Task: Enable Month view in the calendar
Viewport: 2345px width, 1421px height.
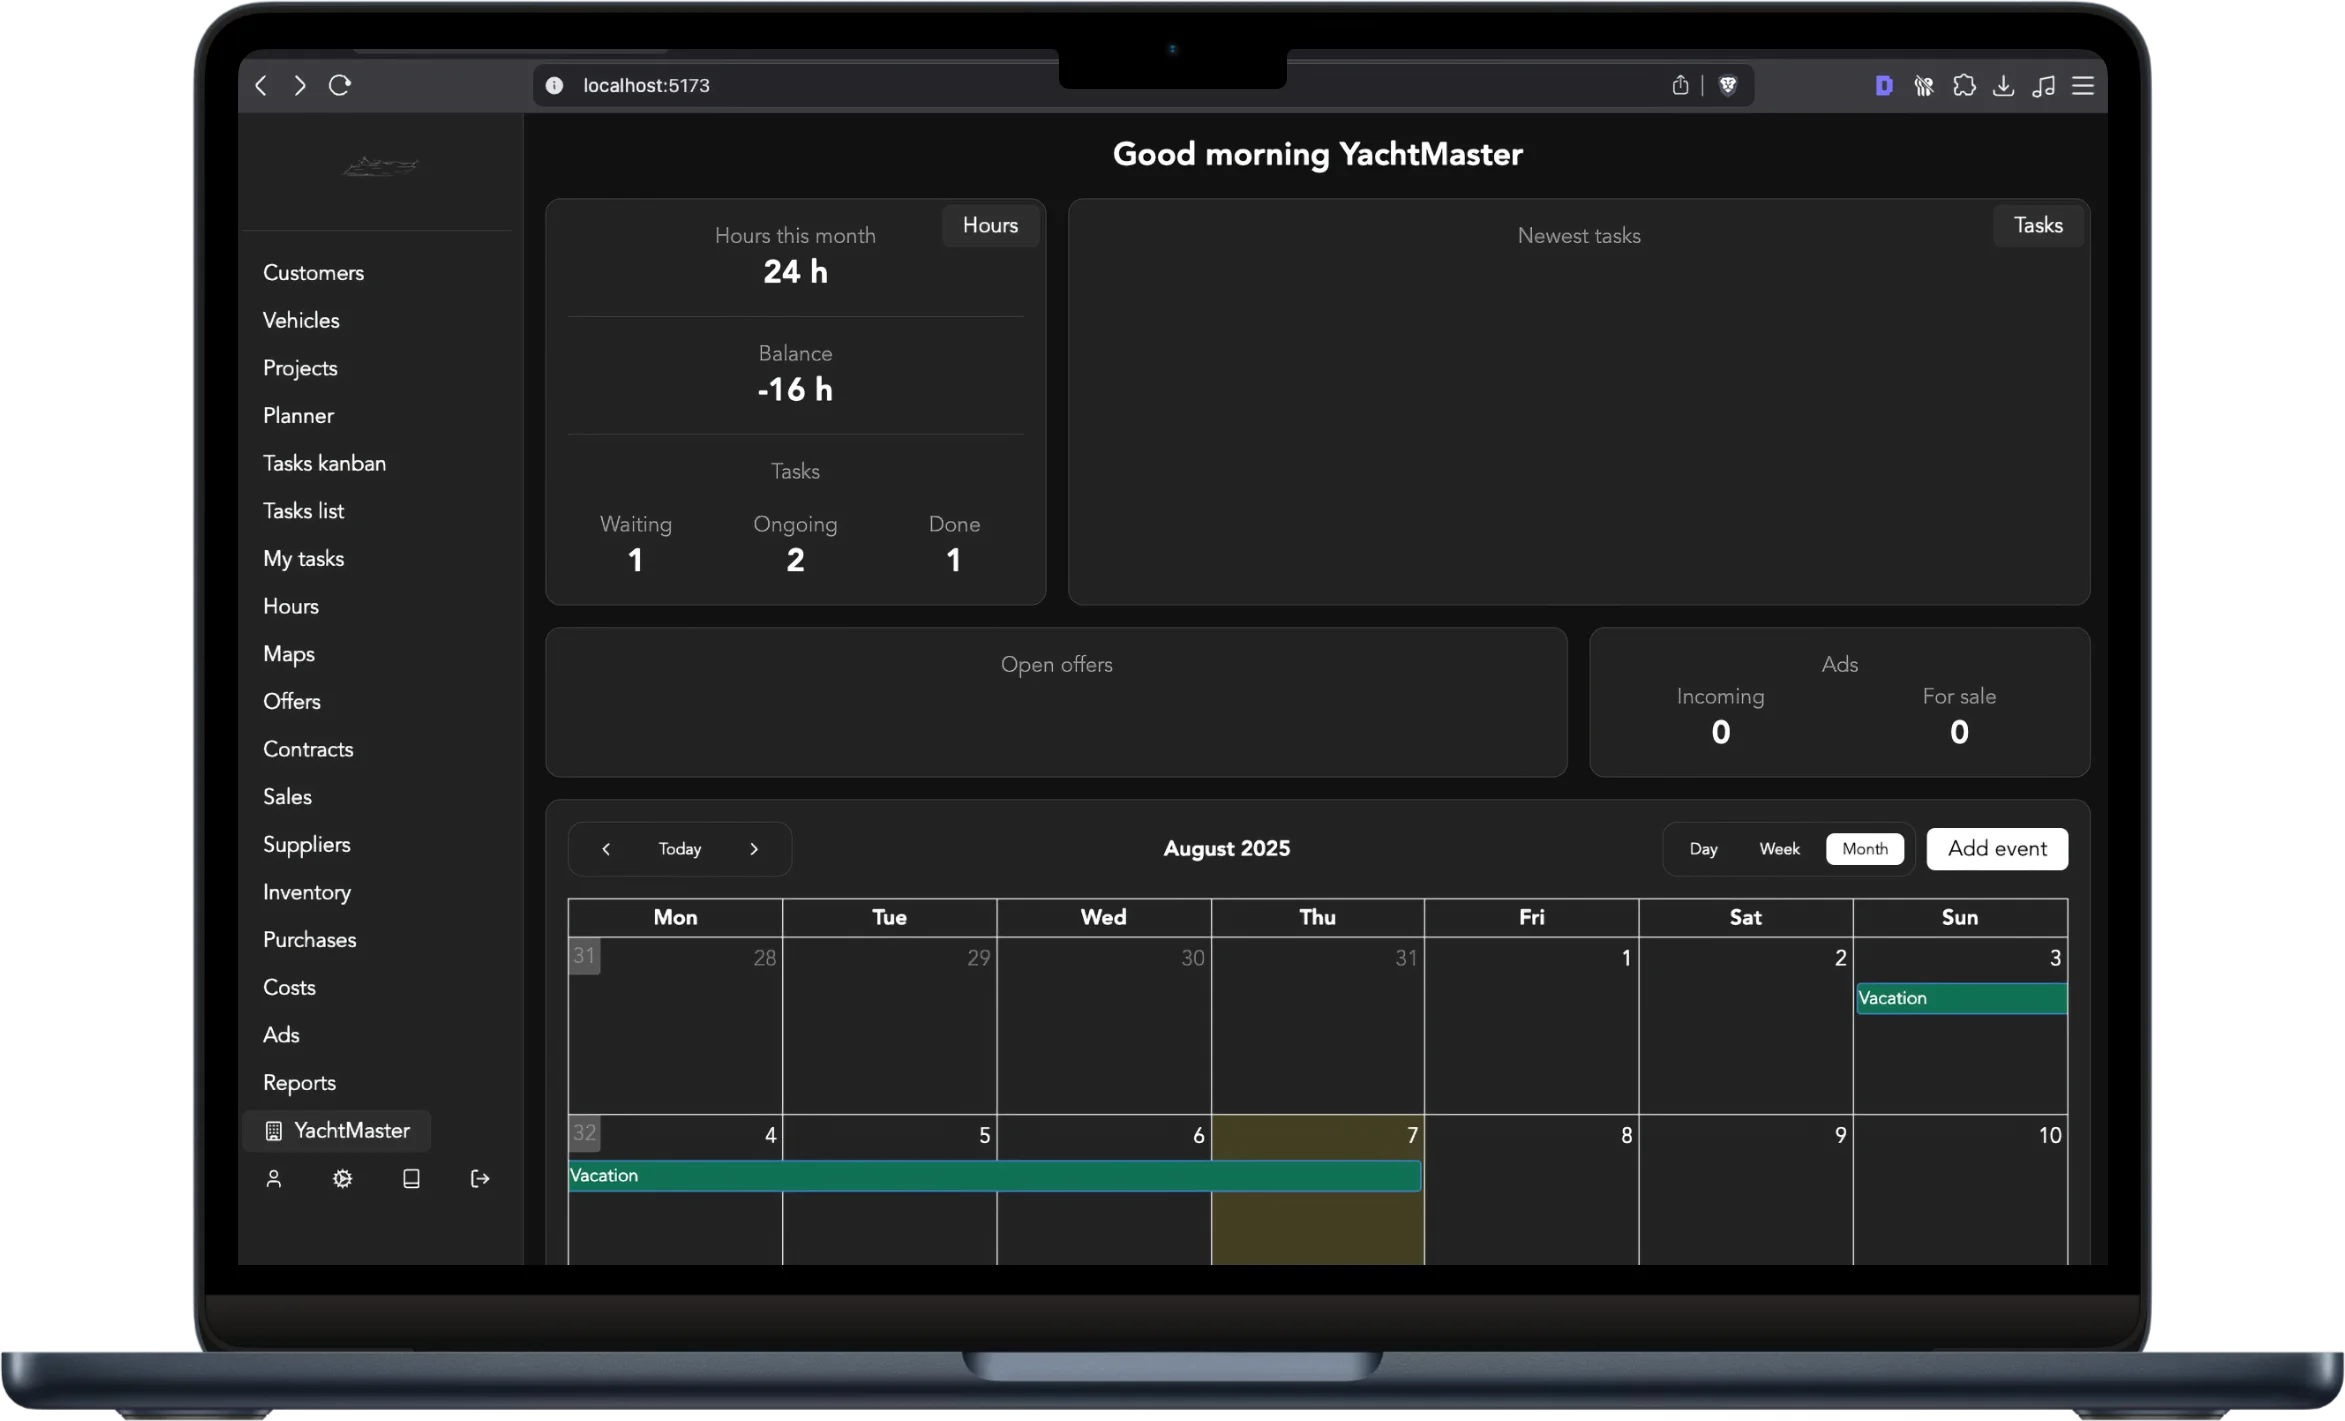Action: point(1864,848)
